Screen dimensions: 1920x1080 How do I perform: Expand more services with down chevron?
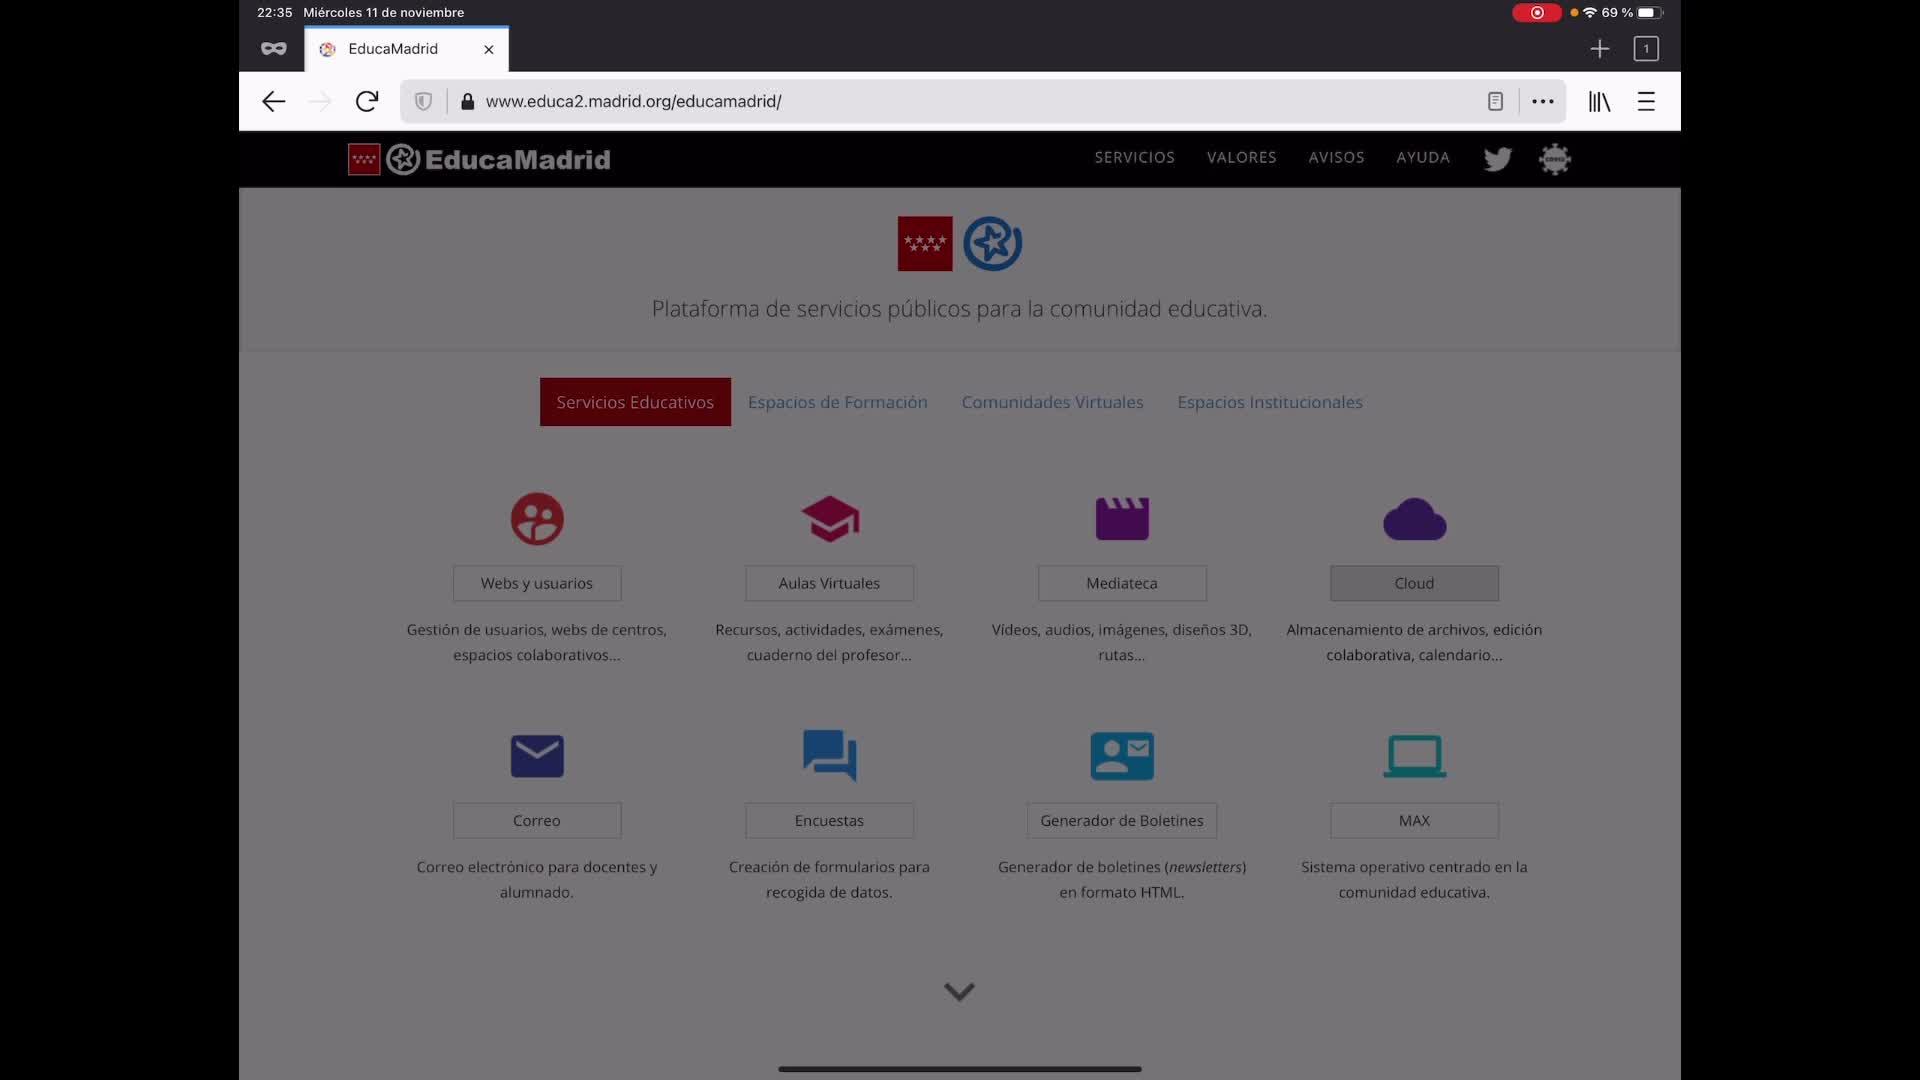[x=959, y=992]
